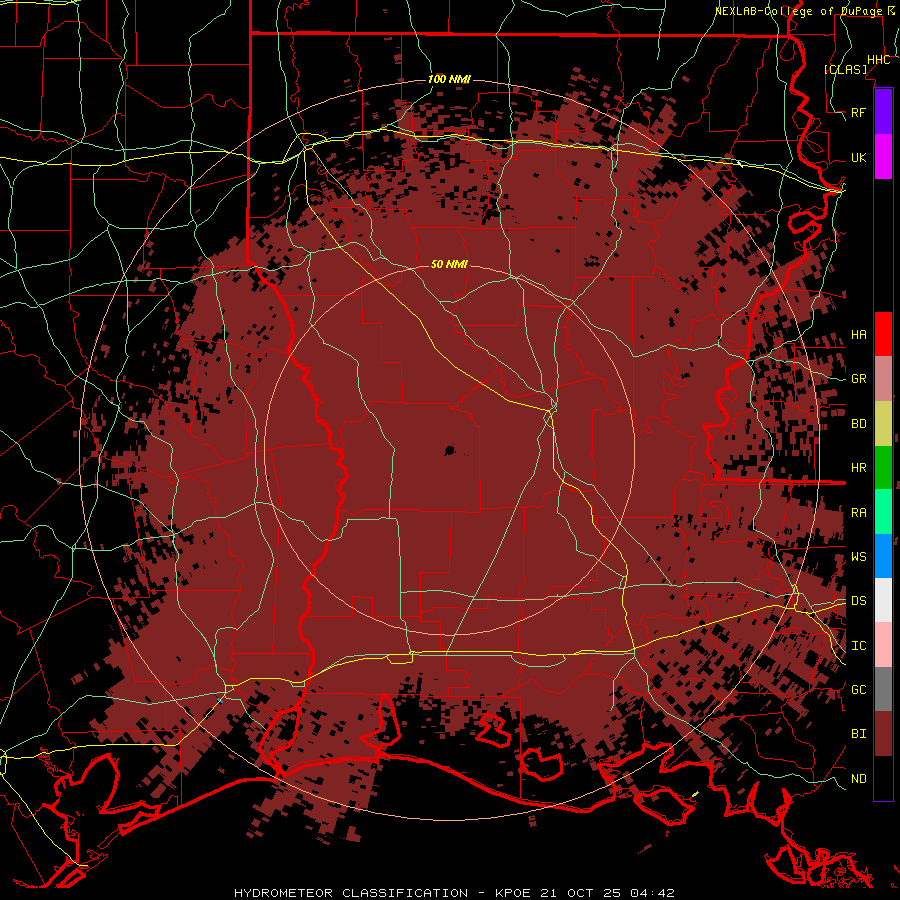Image resolution: width=900 pixels, height=900 pixels.
Task: Click the black radar site dot at center
Action: point(450,451)
